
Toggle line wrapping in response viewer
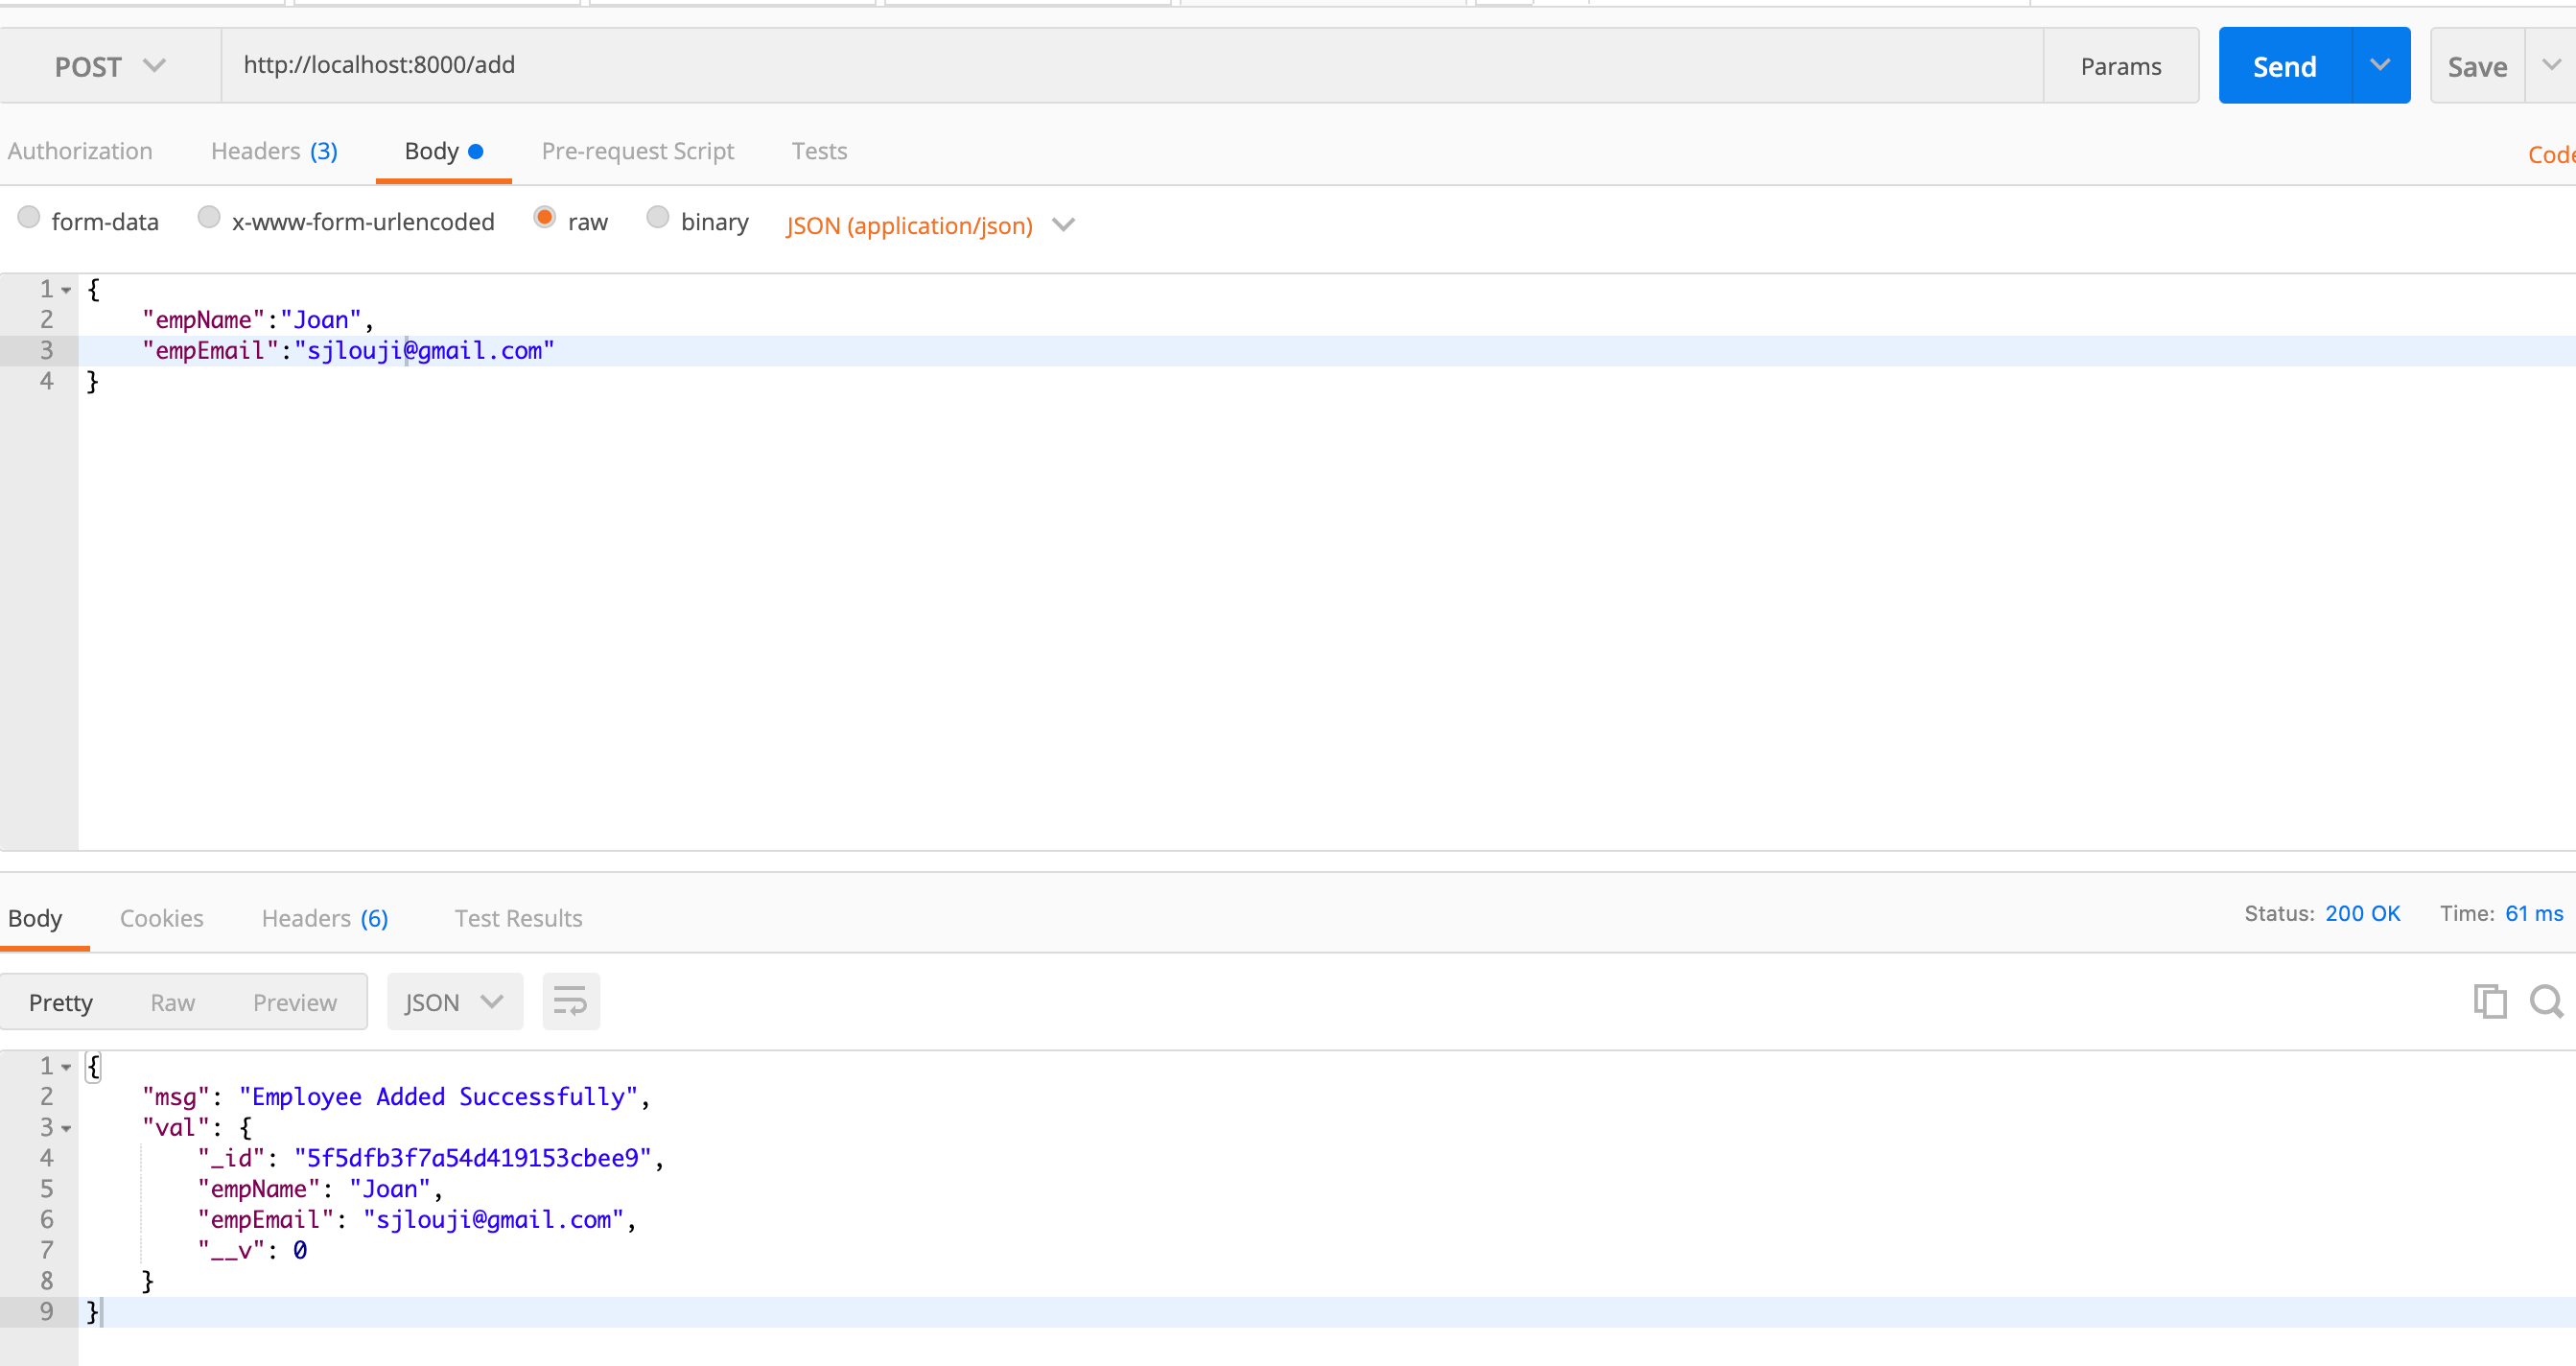(570, 1001)
